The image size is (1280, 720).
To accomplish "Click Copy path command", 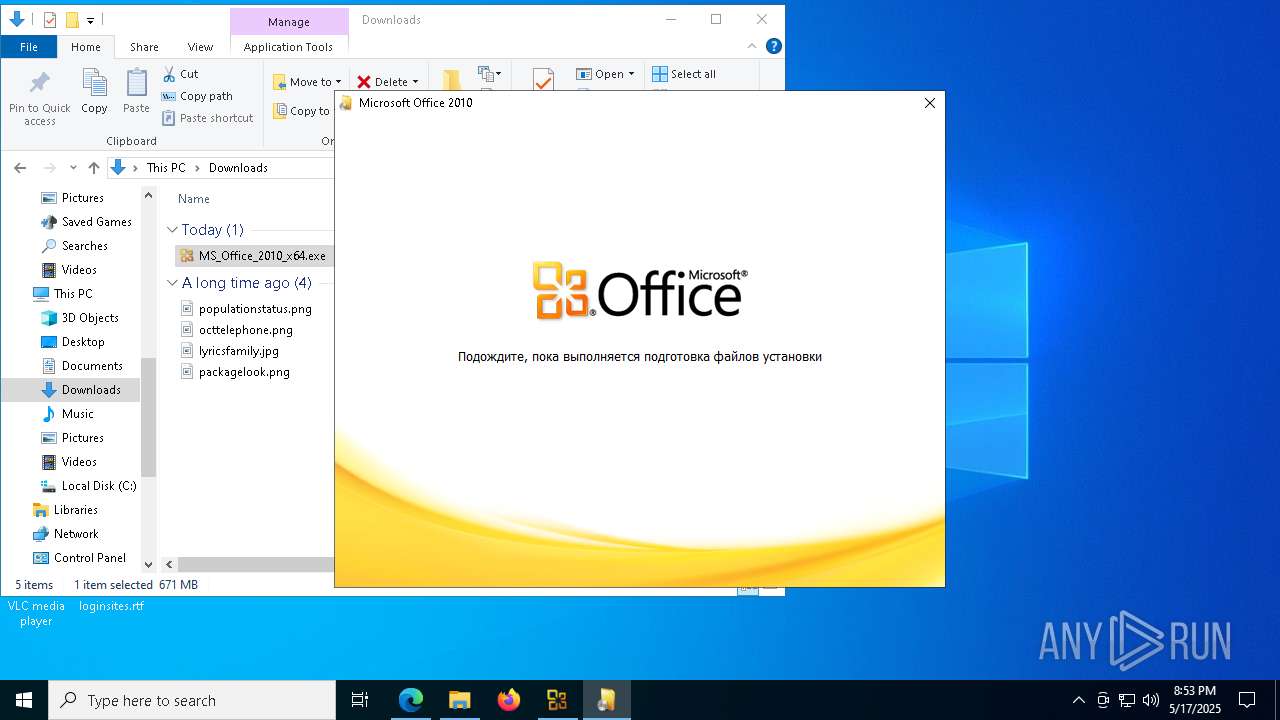I will point(197,96).
